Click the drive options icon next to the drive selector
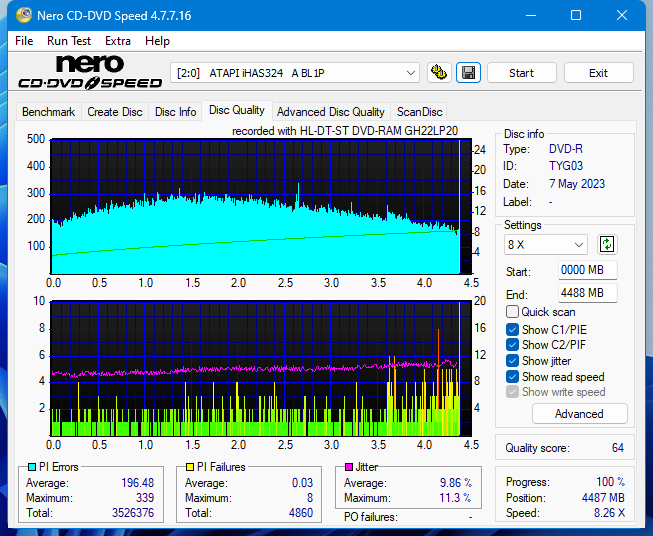 coord(438,73)
